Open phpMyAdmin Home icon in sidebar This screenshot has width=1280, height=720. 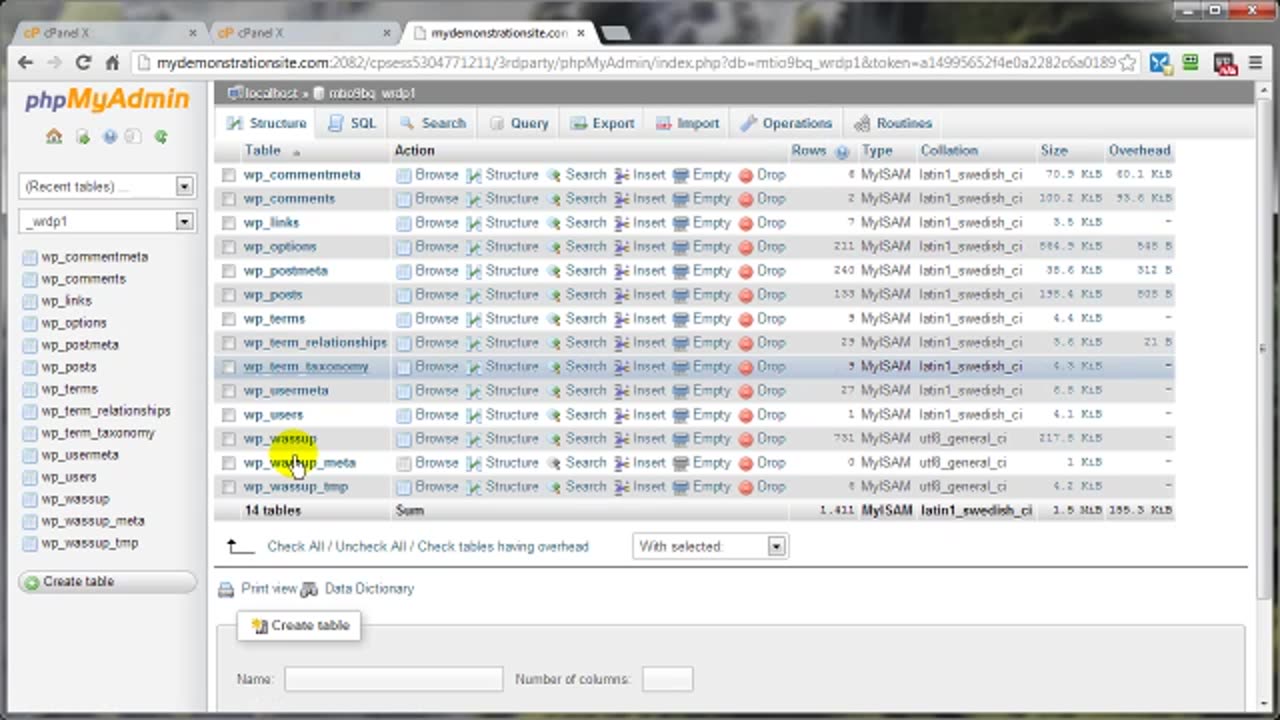(x=54, y=137)
